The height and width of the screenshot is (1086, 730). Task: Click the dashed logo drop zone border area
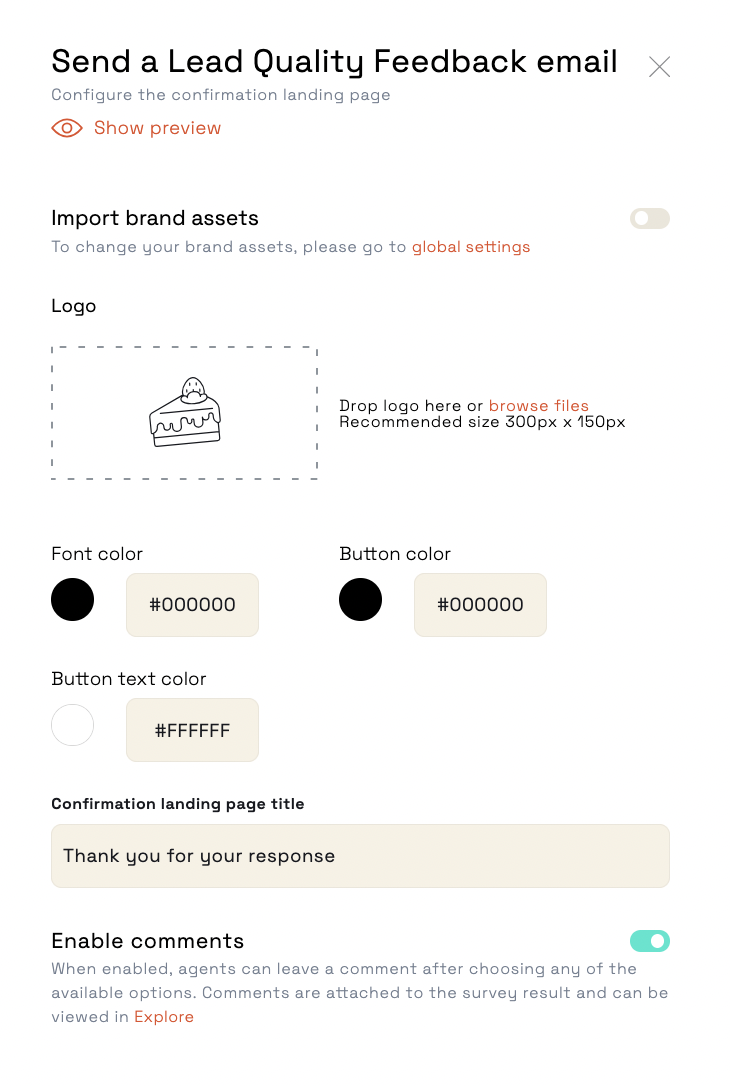(x=184, y=413)
